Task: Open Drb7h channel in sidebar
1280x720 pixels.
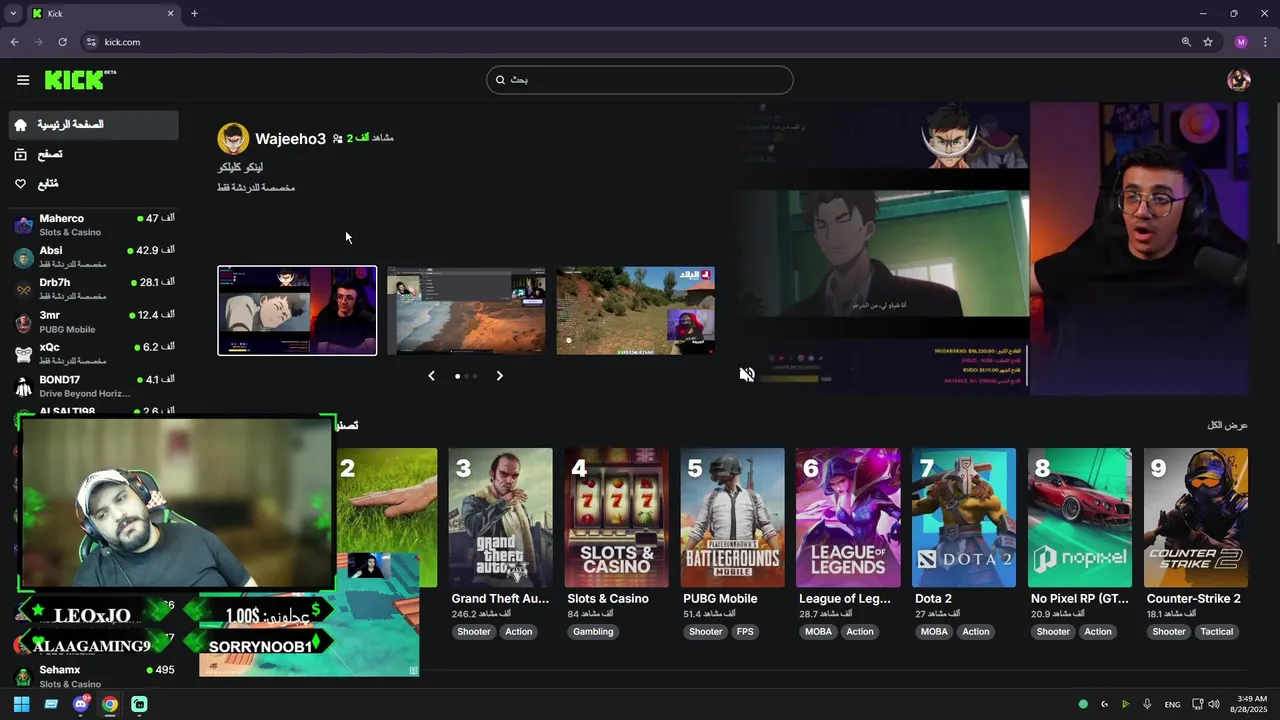Action: (94, 289)
